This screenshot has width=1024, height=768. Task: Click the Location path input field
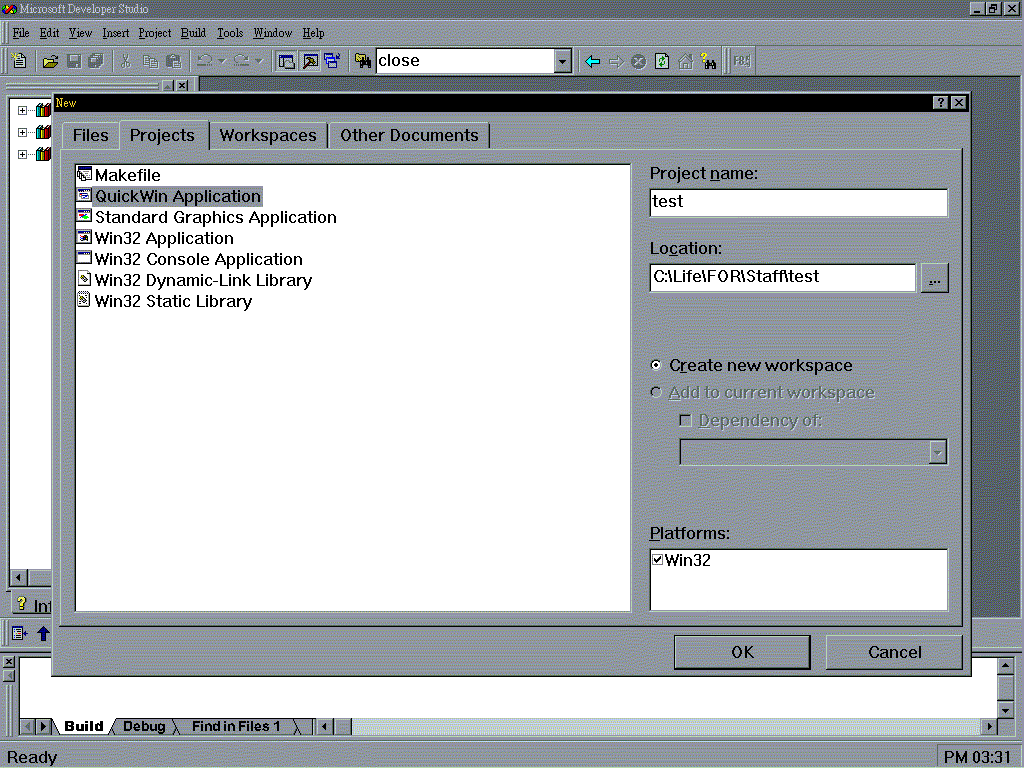coord(783,278)
